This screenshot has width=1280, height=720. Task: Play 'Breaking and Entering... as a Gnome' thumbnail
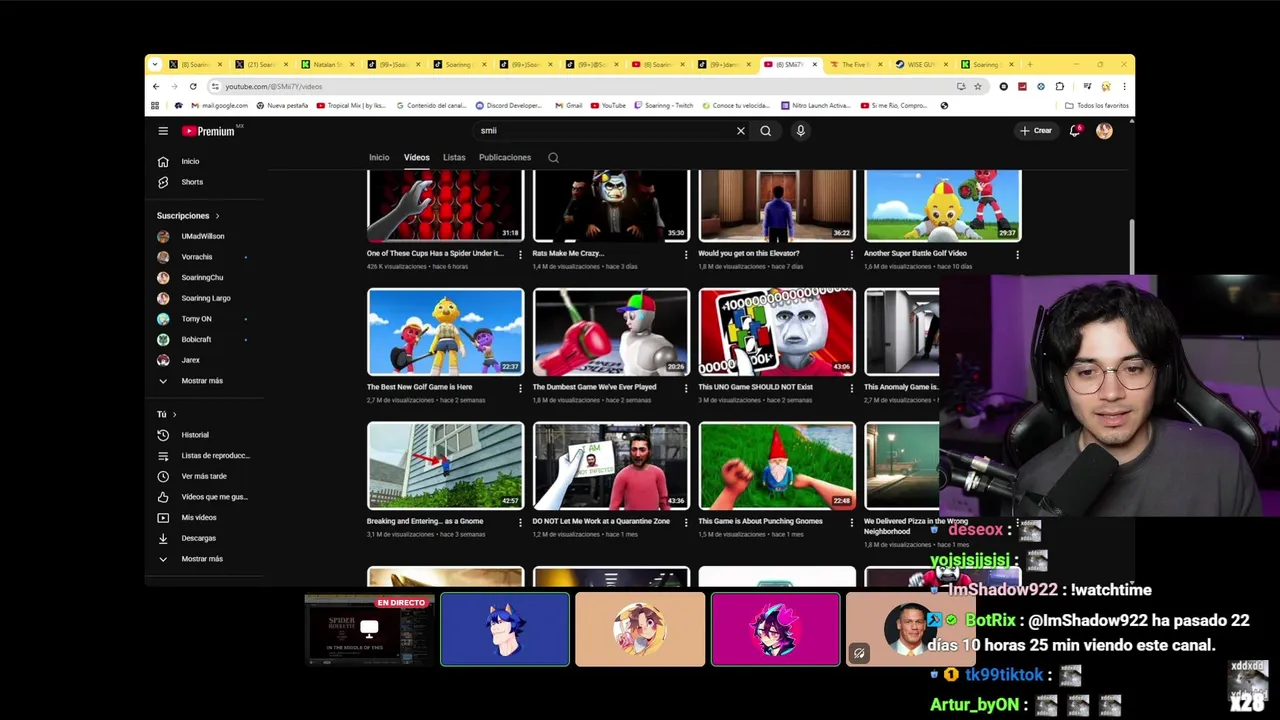pyautogui.click(x=445, y=466)
